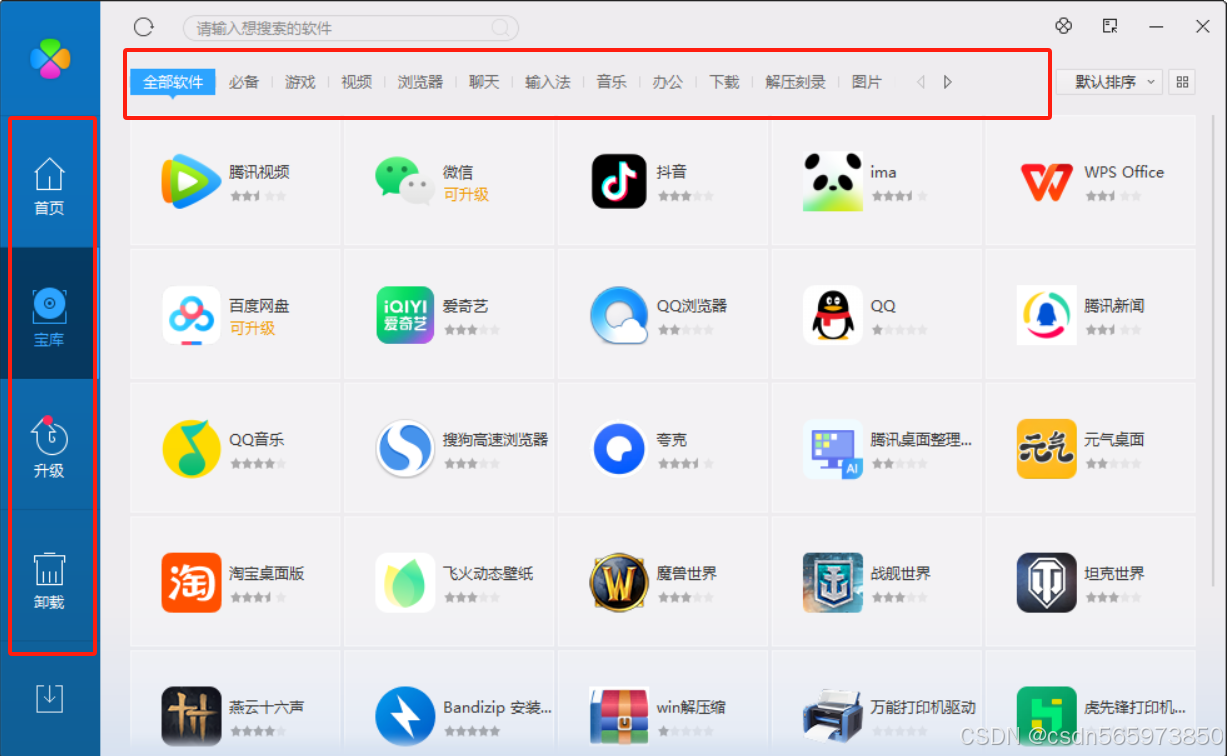The height and width of the screenshot is (756, 1227).
Task: Click the network/globe icon in title bar
Action: click(1063, 27)
